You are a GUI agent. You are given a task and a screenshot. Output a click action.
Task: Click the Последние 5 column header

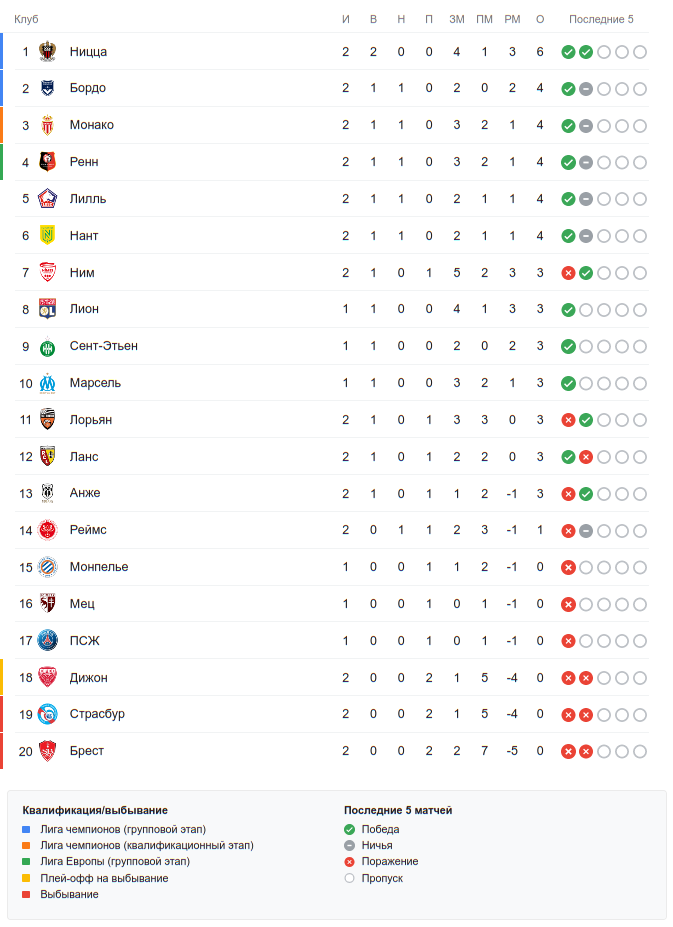[601, 19]
